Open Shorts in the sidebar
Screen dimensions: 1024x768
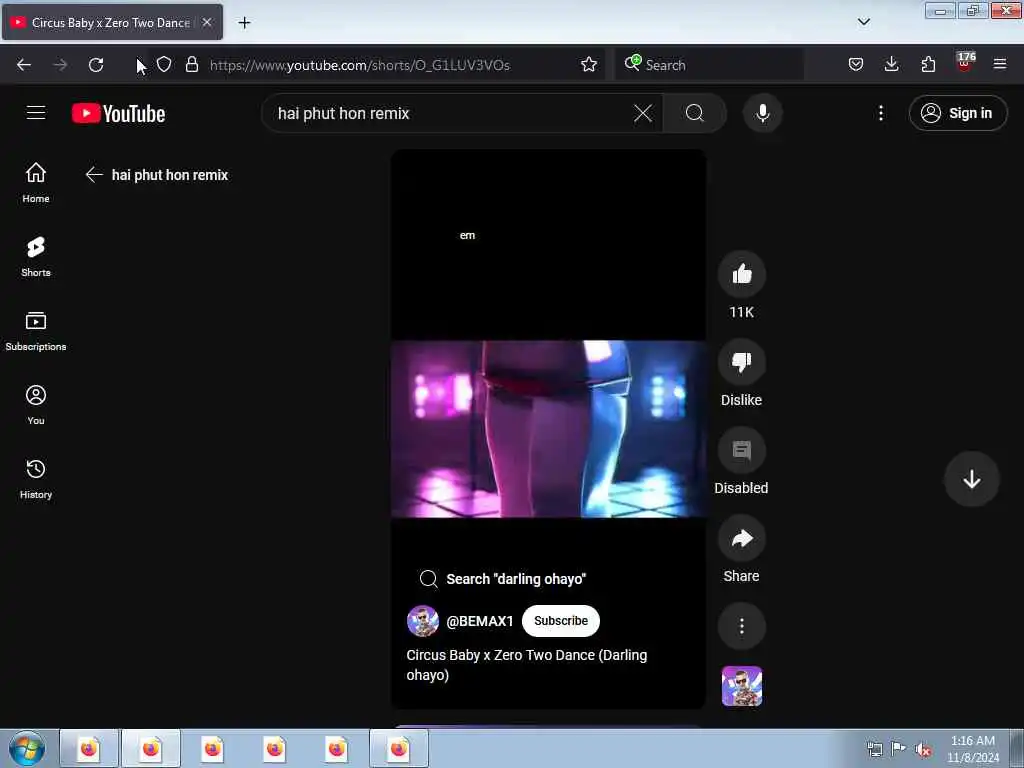(36, 257)
